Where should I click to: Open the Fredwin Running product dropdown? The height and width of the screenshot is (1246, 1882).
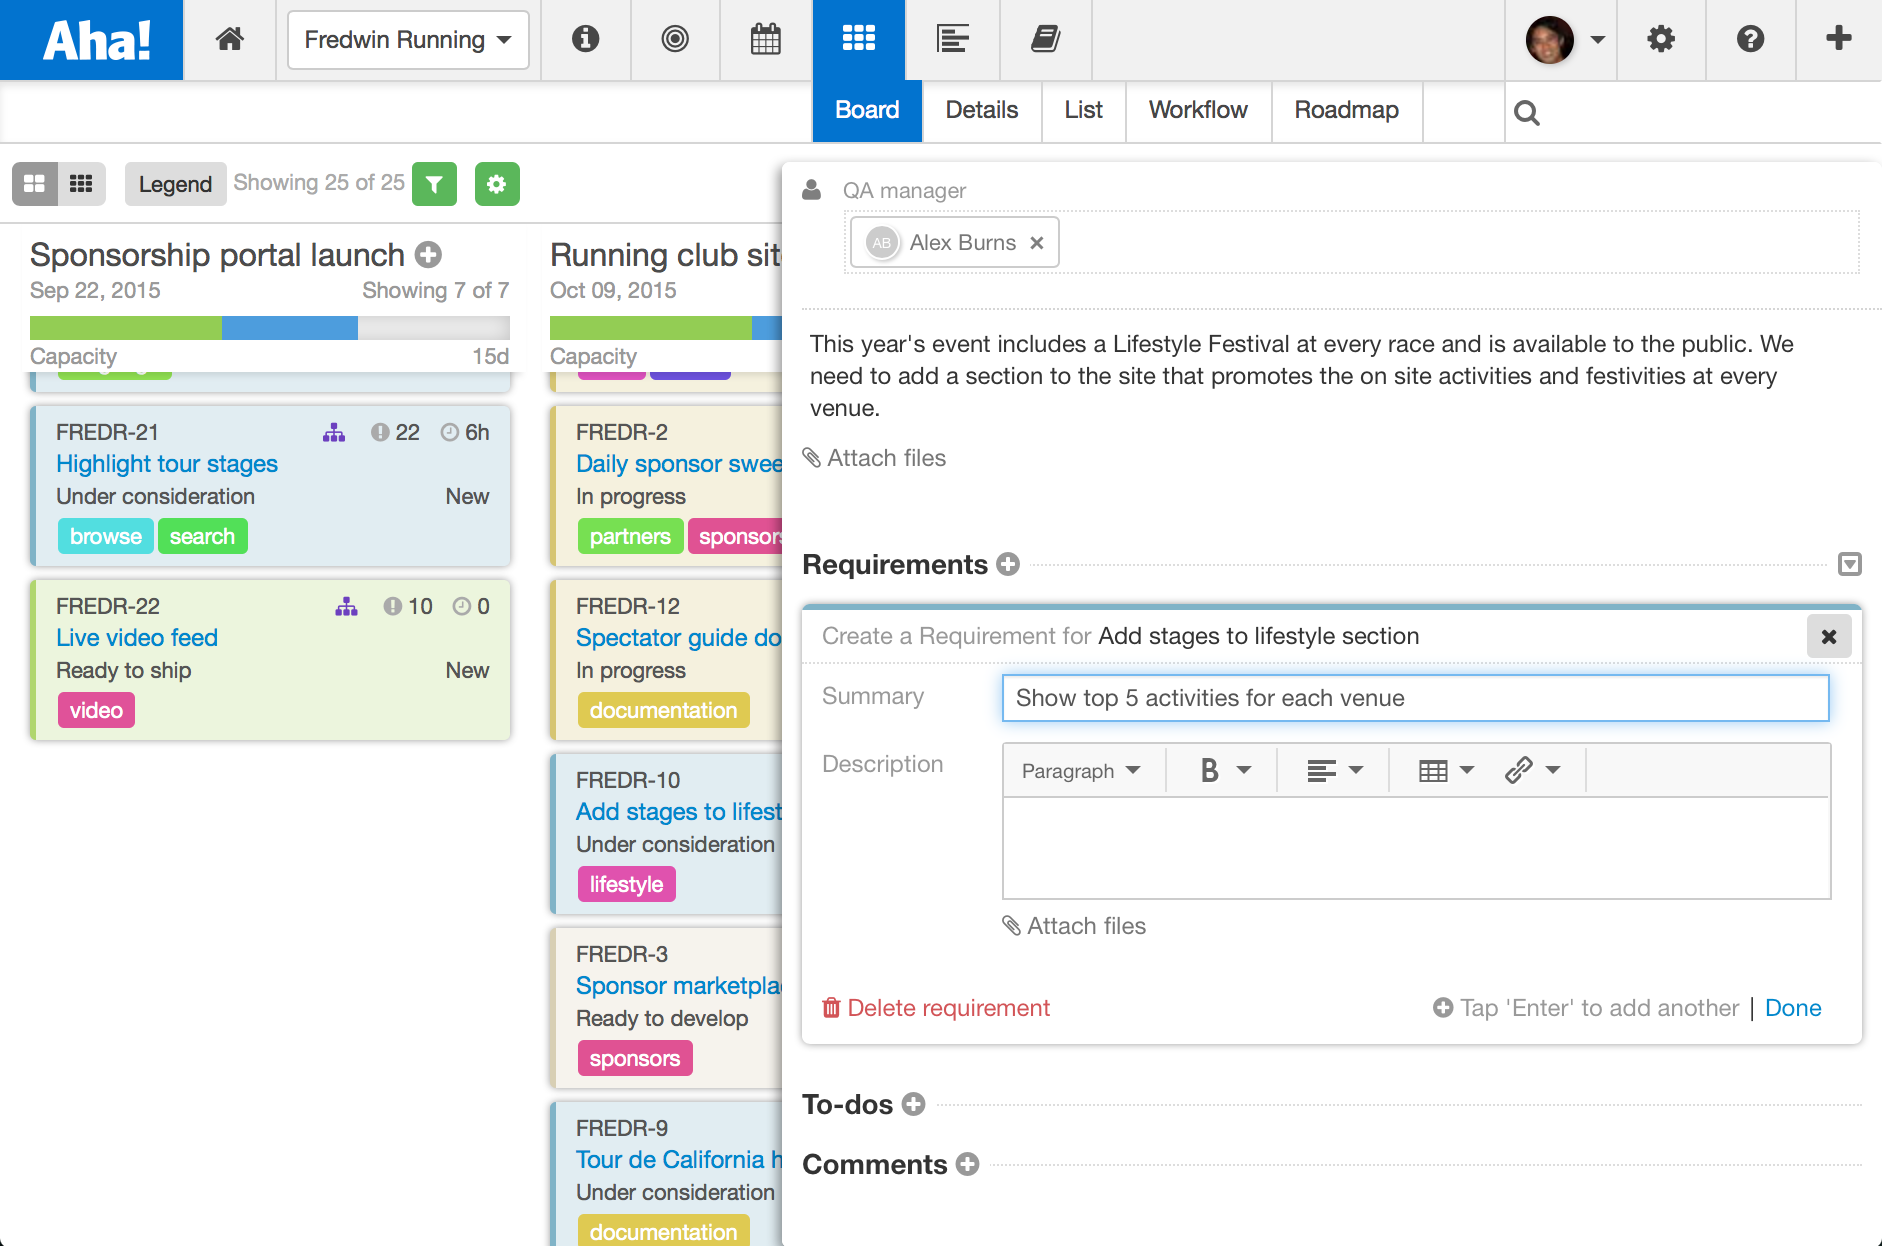(408, 40)
